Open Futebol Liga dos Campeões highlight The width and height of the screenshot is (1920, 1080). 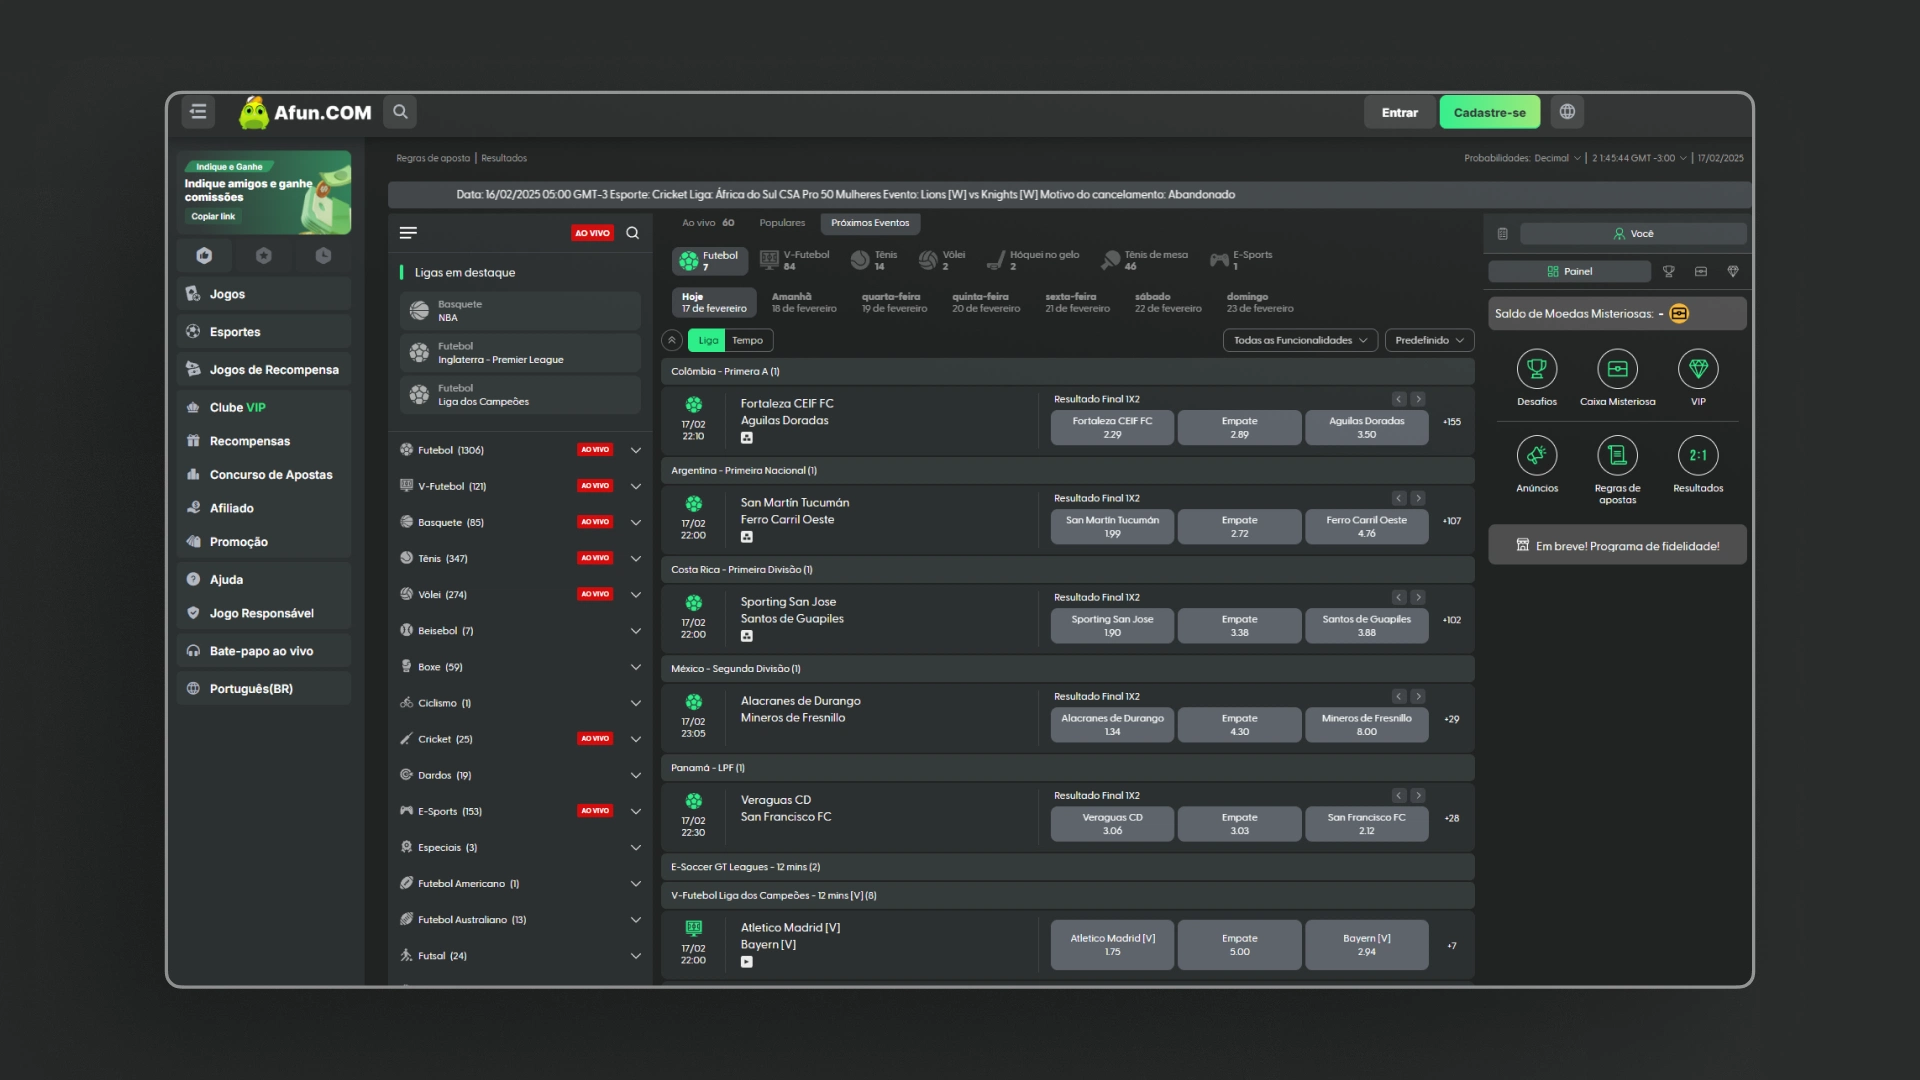tap(520, 395)
